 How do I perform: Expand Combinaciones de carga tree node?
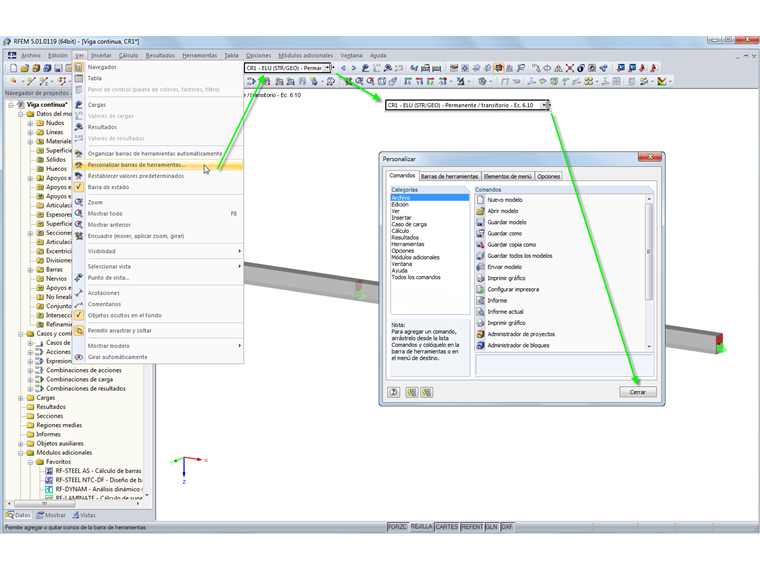coord(30,380)
